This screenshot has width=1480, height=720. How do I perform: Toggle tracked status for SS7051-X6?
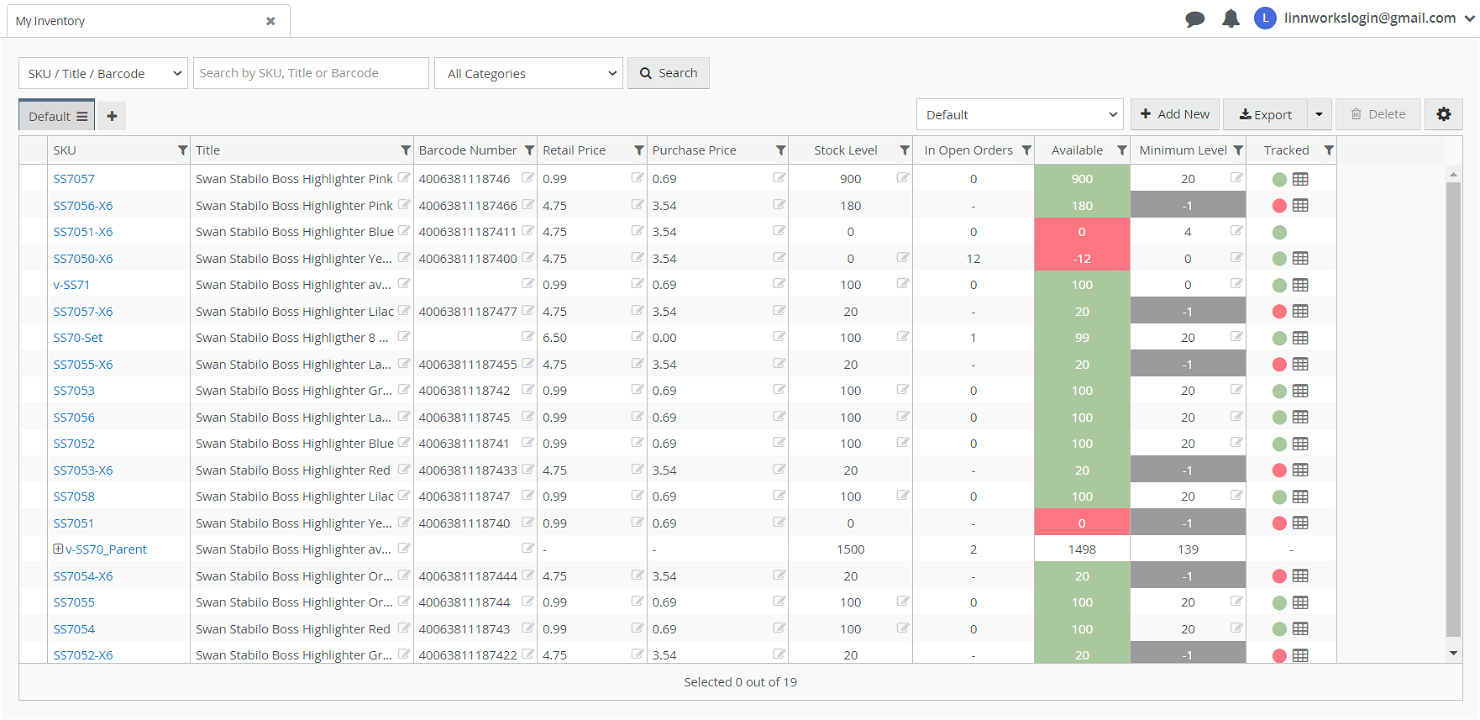click(1279, 232)
